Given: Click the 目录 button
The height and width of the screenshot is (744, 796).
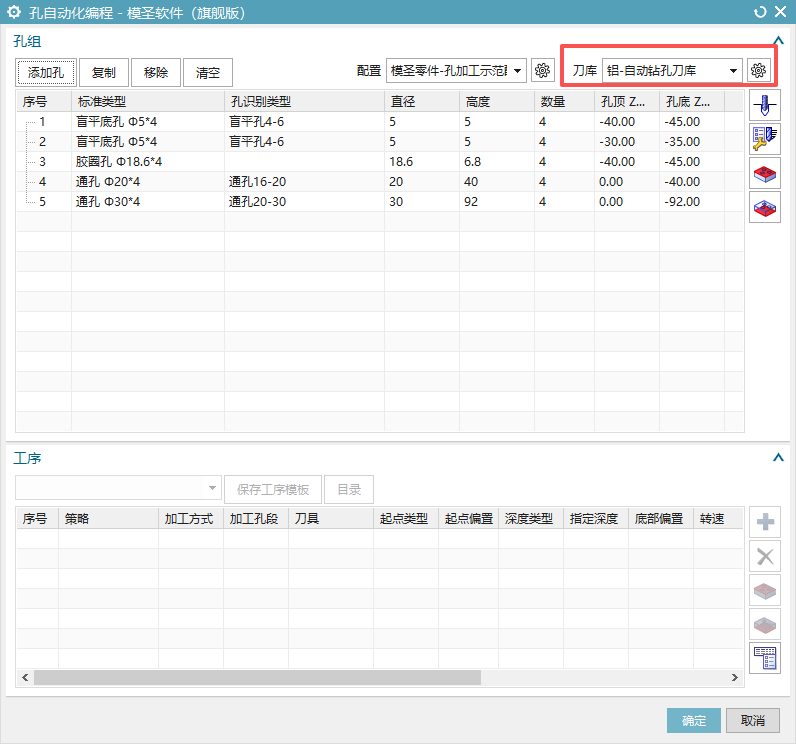Looking at the screenshot, I should pos(349,489).
